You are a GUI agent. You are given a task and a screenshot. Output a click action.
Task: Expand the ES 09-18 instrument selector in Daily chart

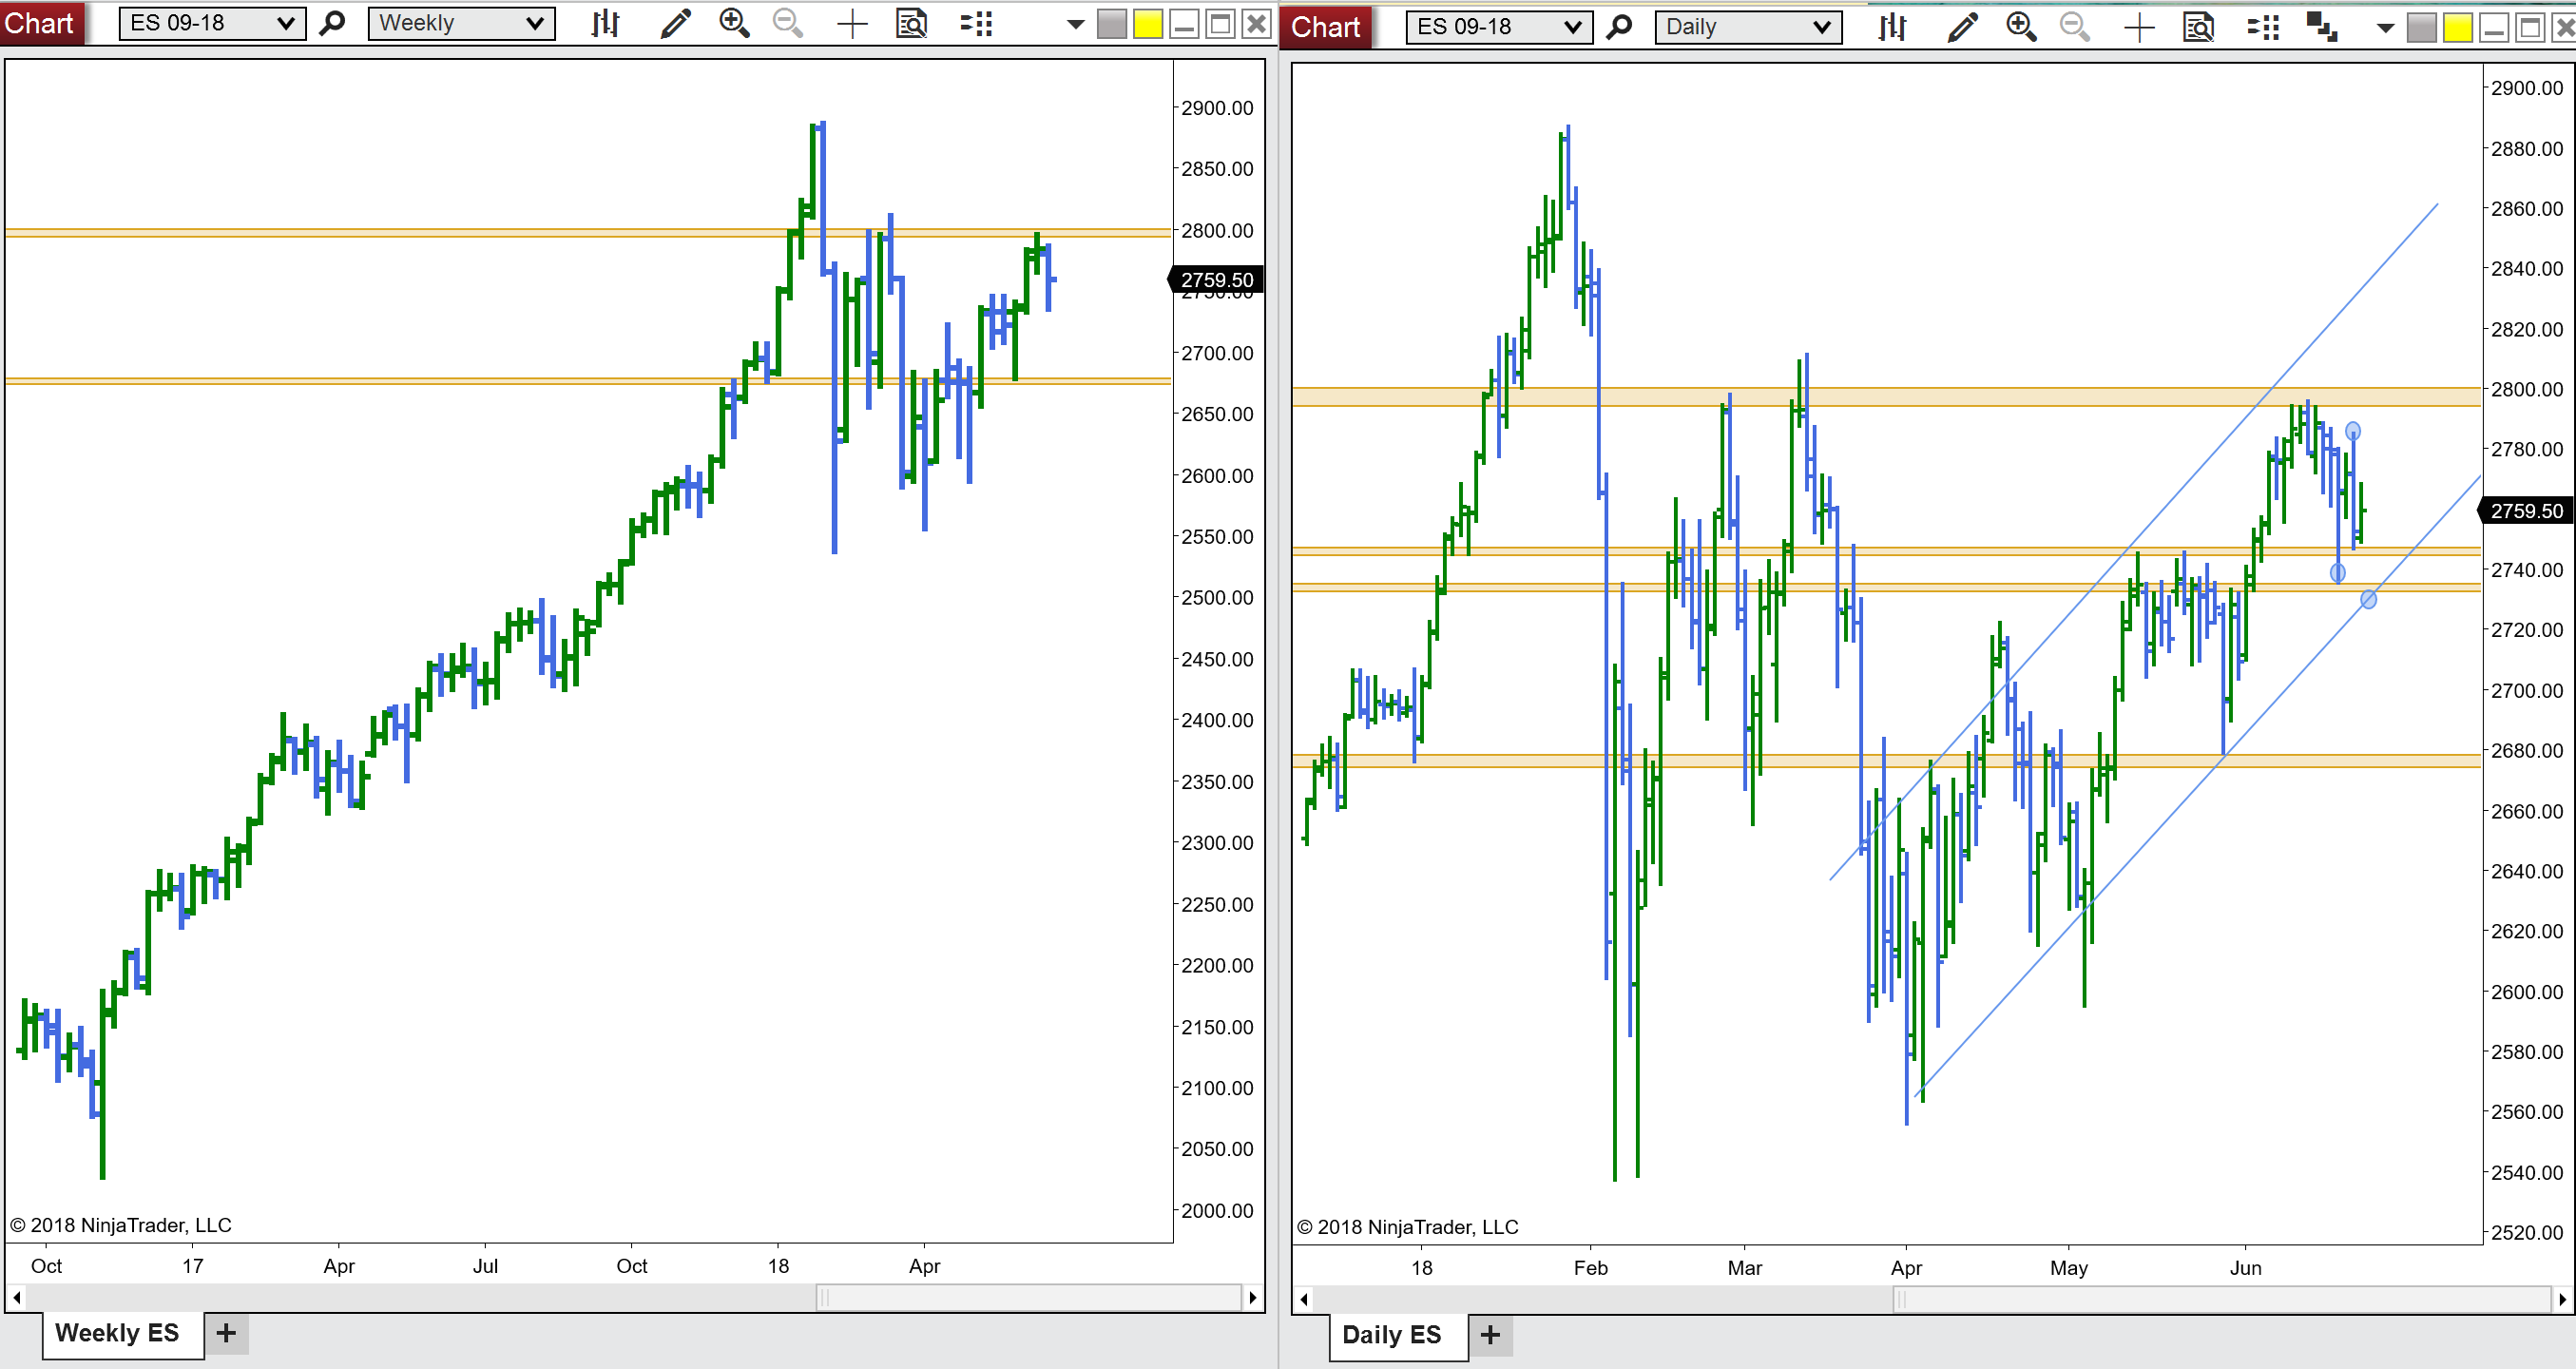(x=1499, y=27)
